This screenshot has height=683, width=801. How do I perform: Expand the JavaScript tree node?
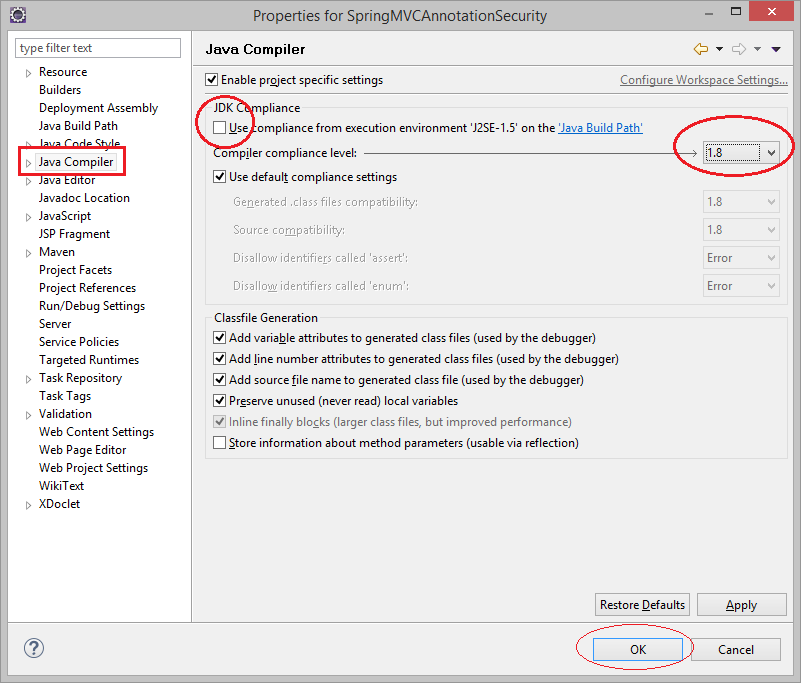pos(29,217)
